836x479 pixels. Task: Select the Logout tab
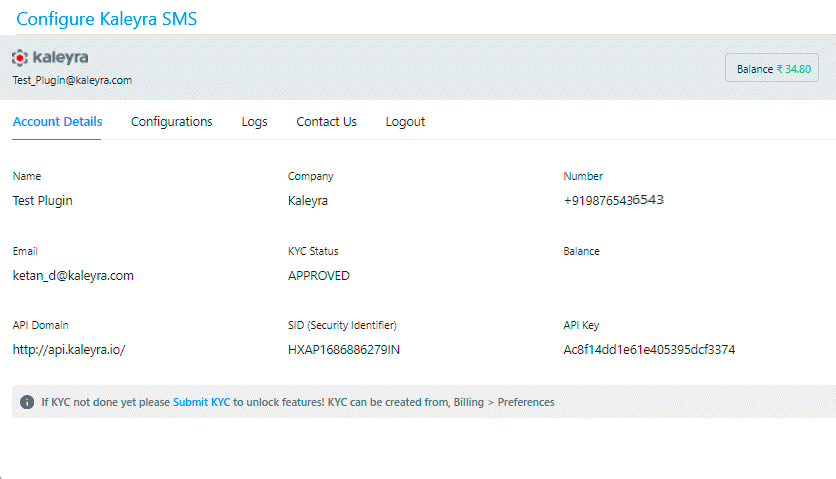(405, 122)
